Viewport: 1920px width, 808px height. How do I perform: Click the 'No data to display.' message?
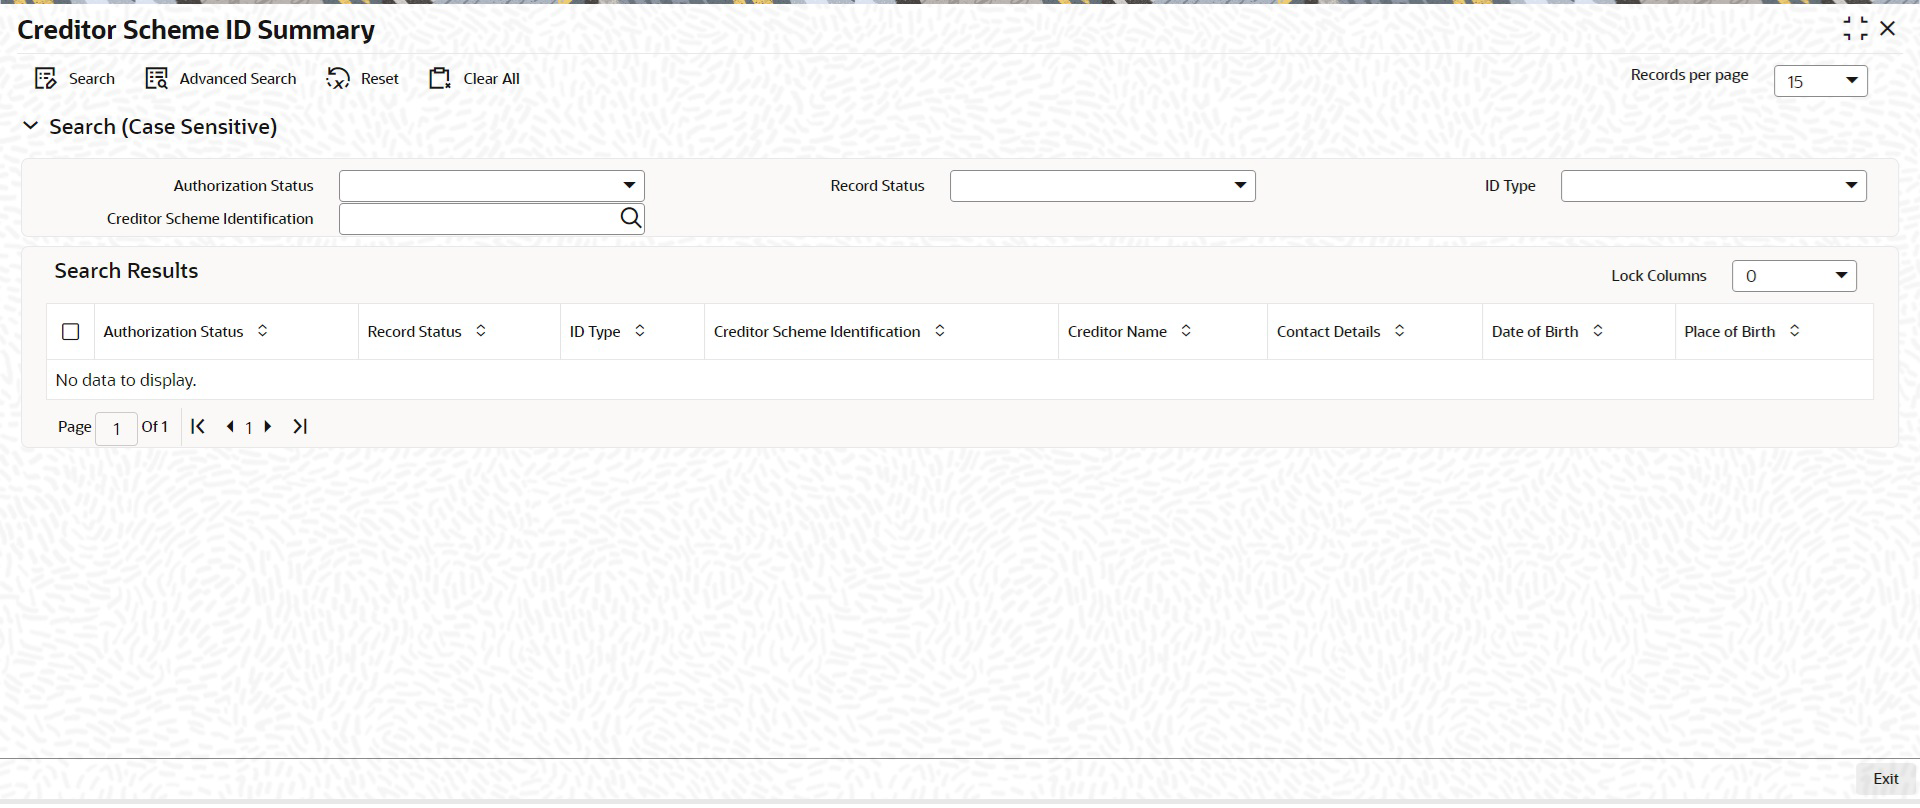point(126,380)
